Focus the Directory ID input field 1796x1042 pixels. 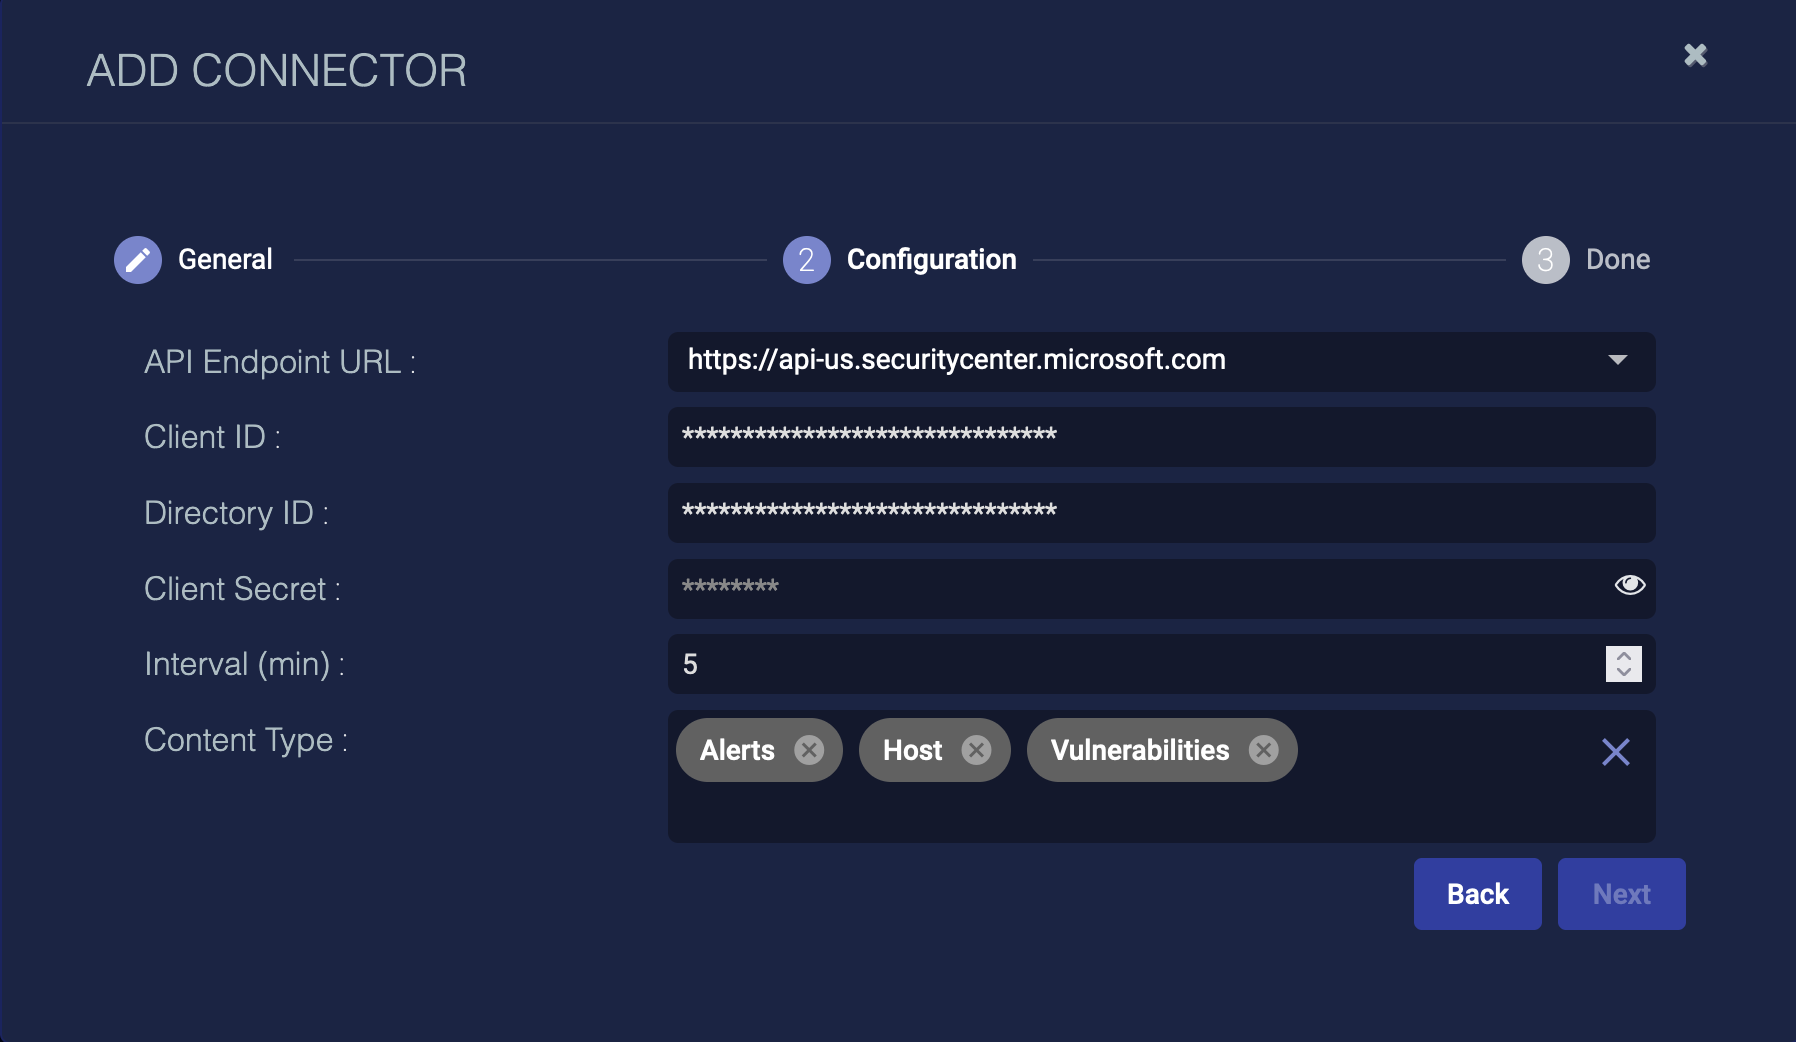pyautogui.click(x=1160, y=513)
